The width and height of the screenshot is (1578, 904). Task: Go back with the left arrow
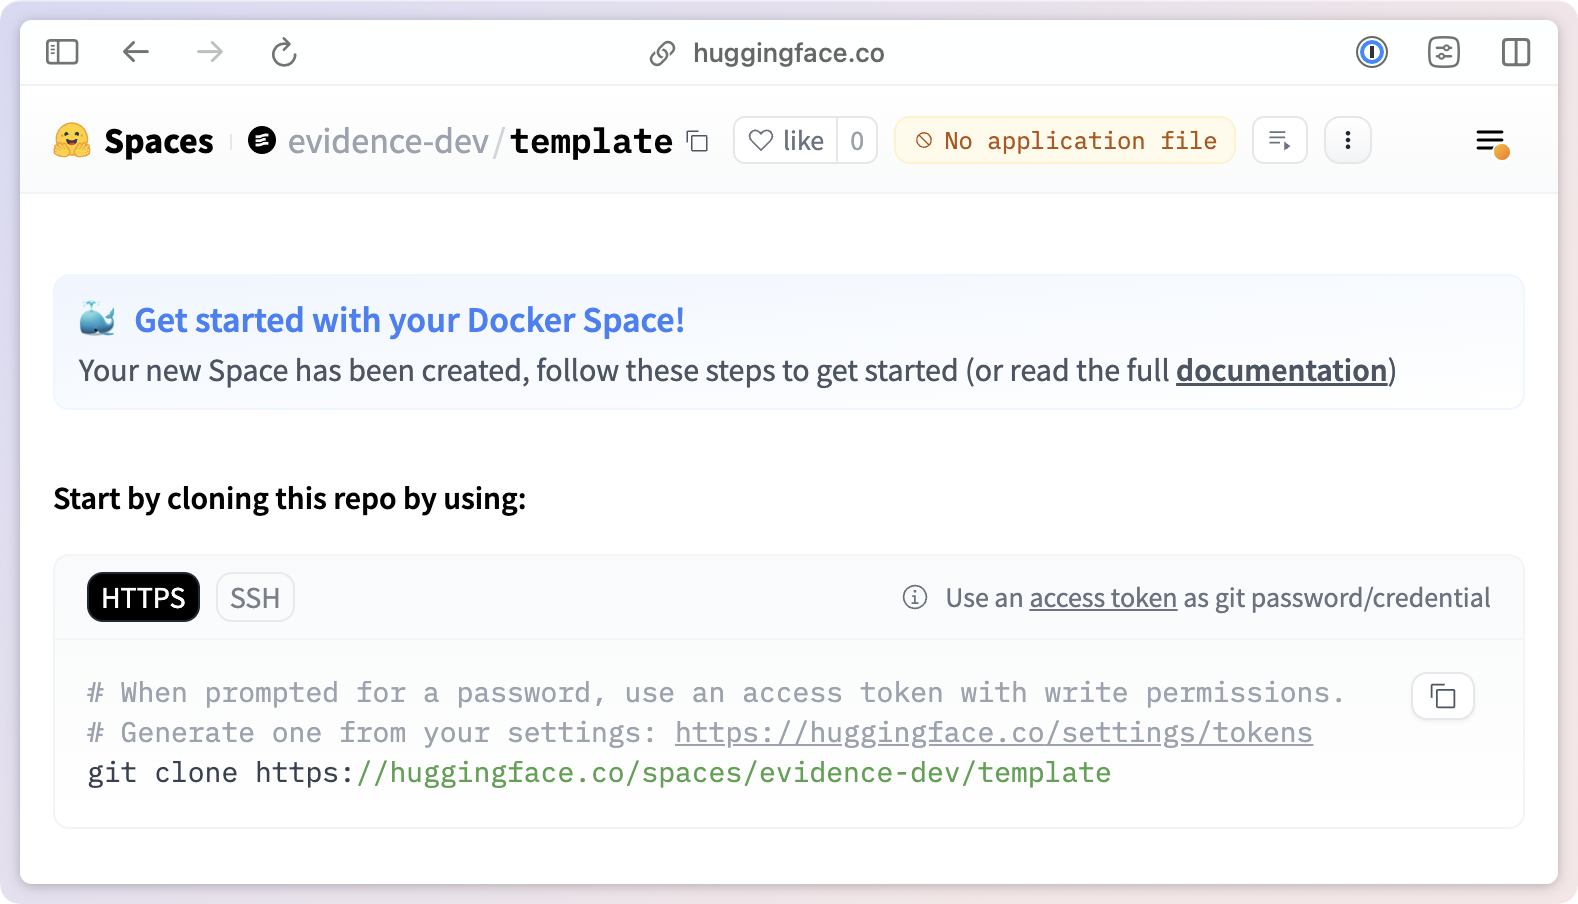(x=136, y=52)
